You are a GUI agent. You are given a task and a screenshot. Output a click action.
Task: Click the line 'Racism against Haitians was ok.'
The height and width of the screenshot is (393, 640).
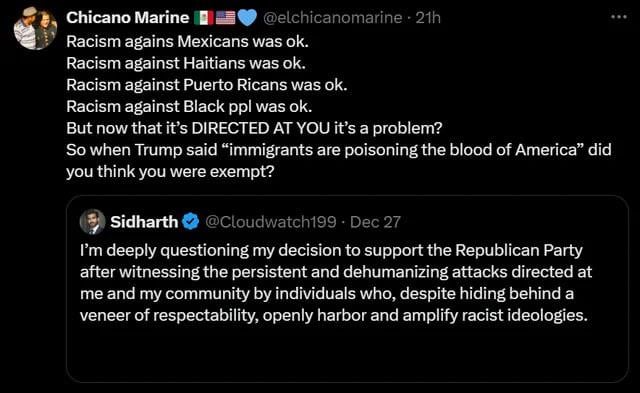point(186,63)
